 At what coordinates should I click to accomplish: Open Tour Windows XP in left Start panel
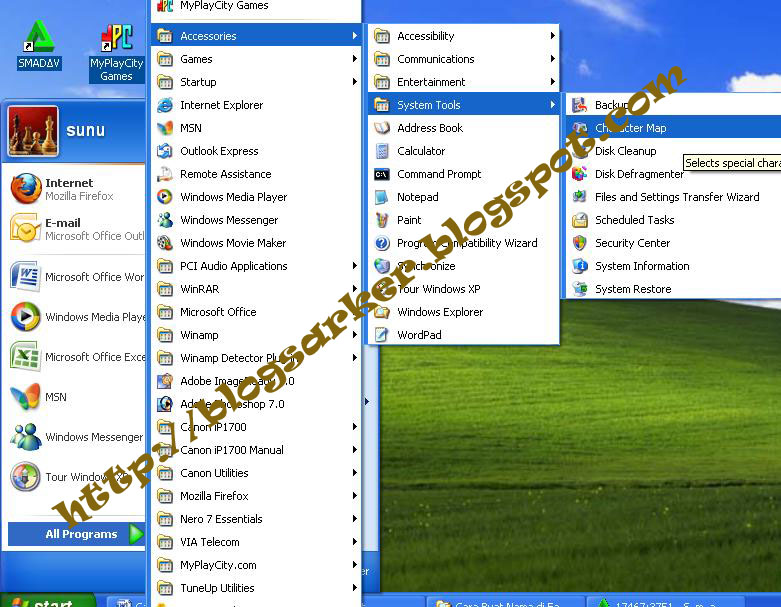pos(77,477)
